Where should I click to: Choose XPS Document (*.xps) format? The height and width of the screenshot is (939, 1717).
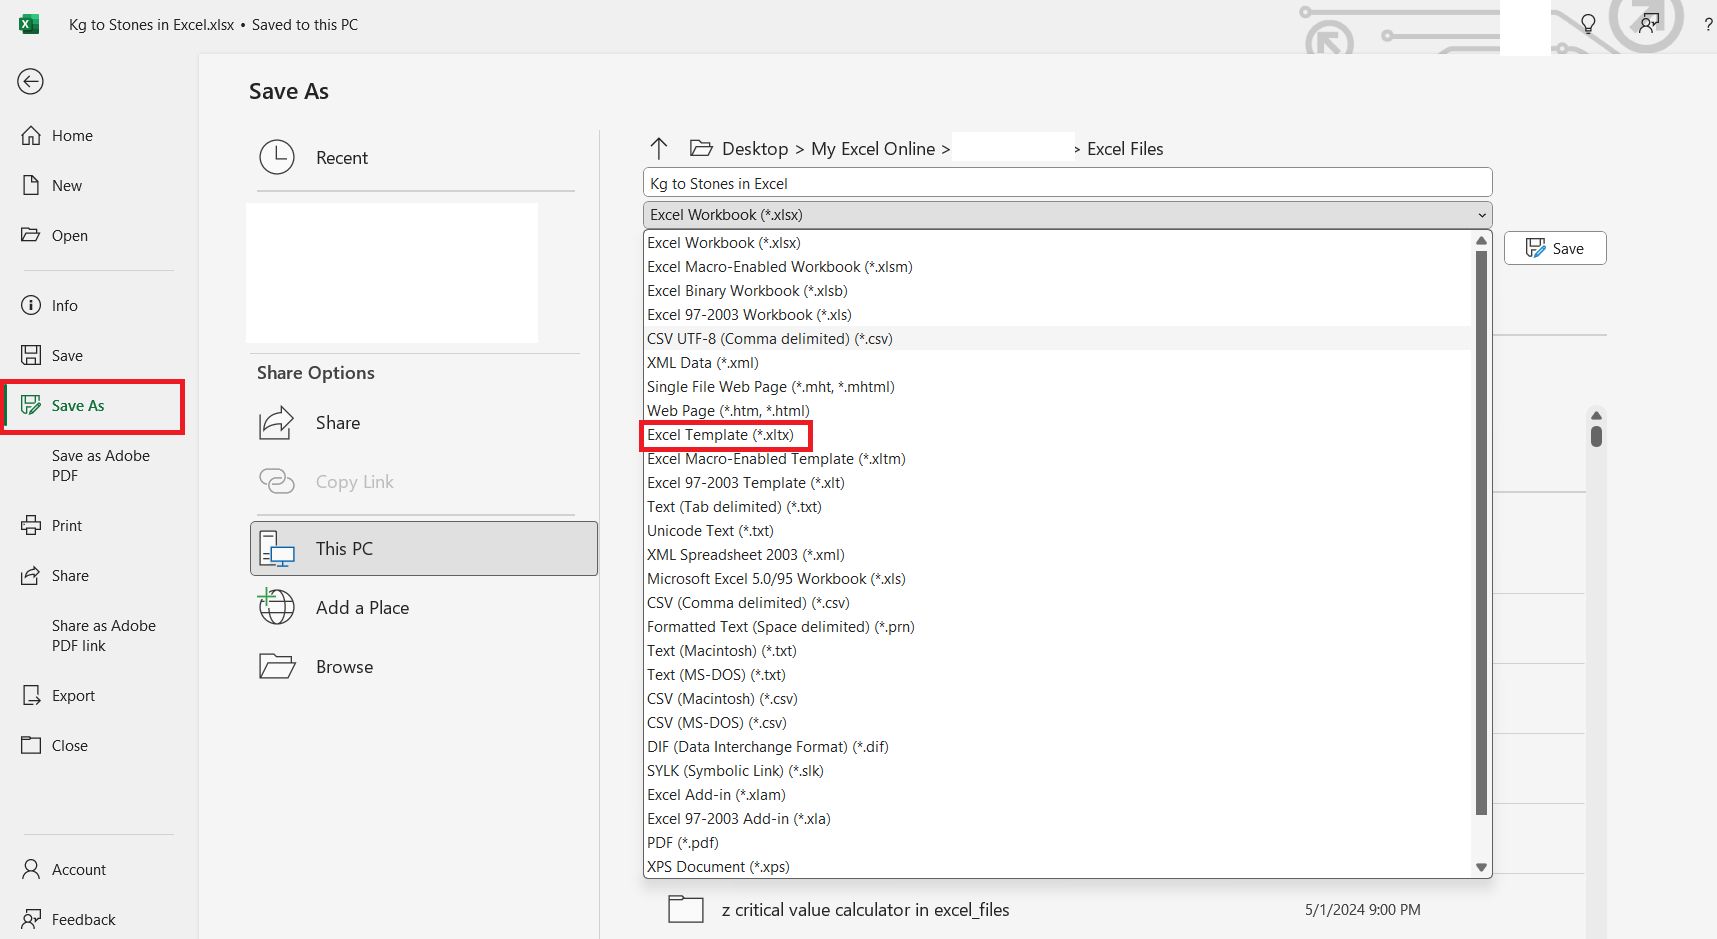coord(1058,867)
